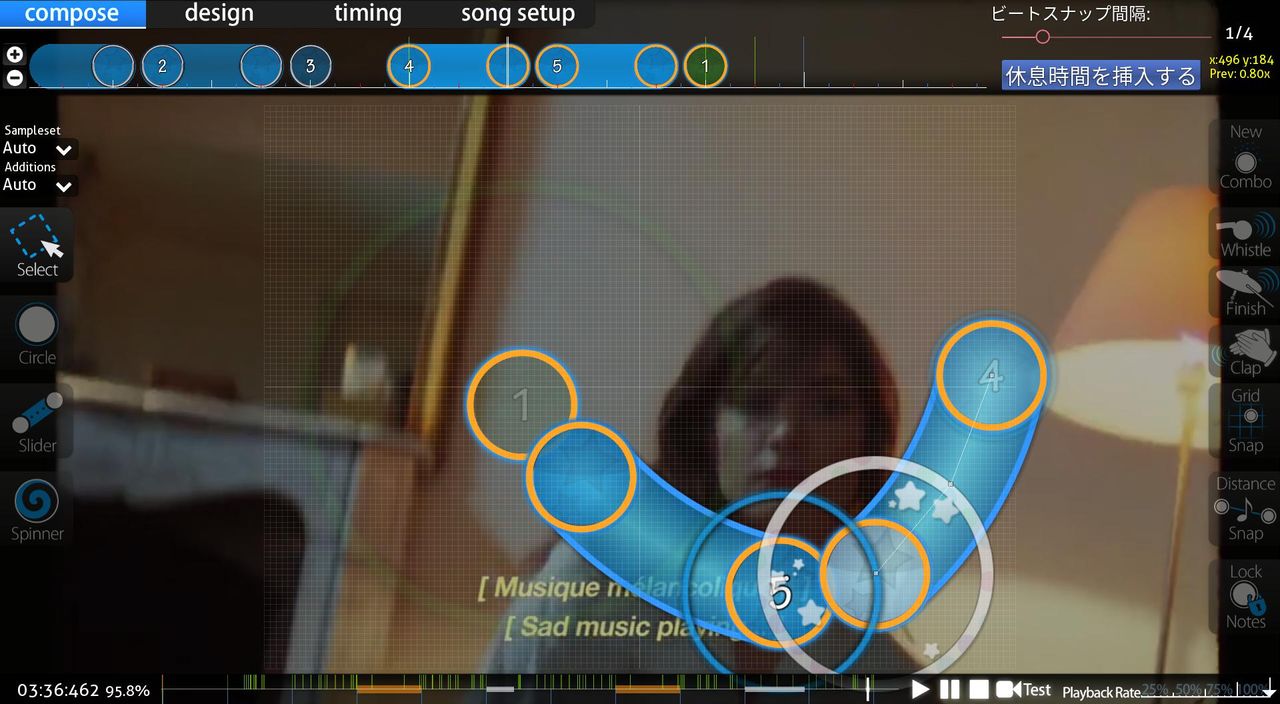Toggle Lock Notes
Screen dimensions: 1280x704
point(1245,597)
